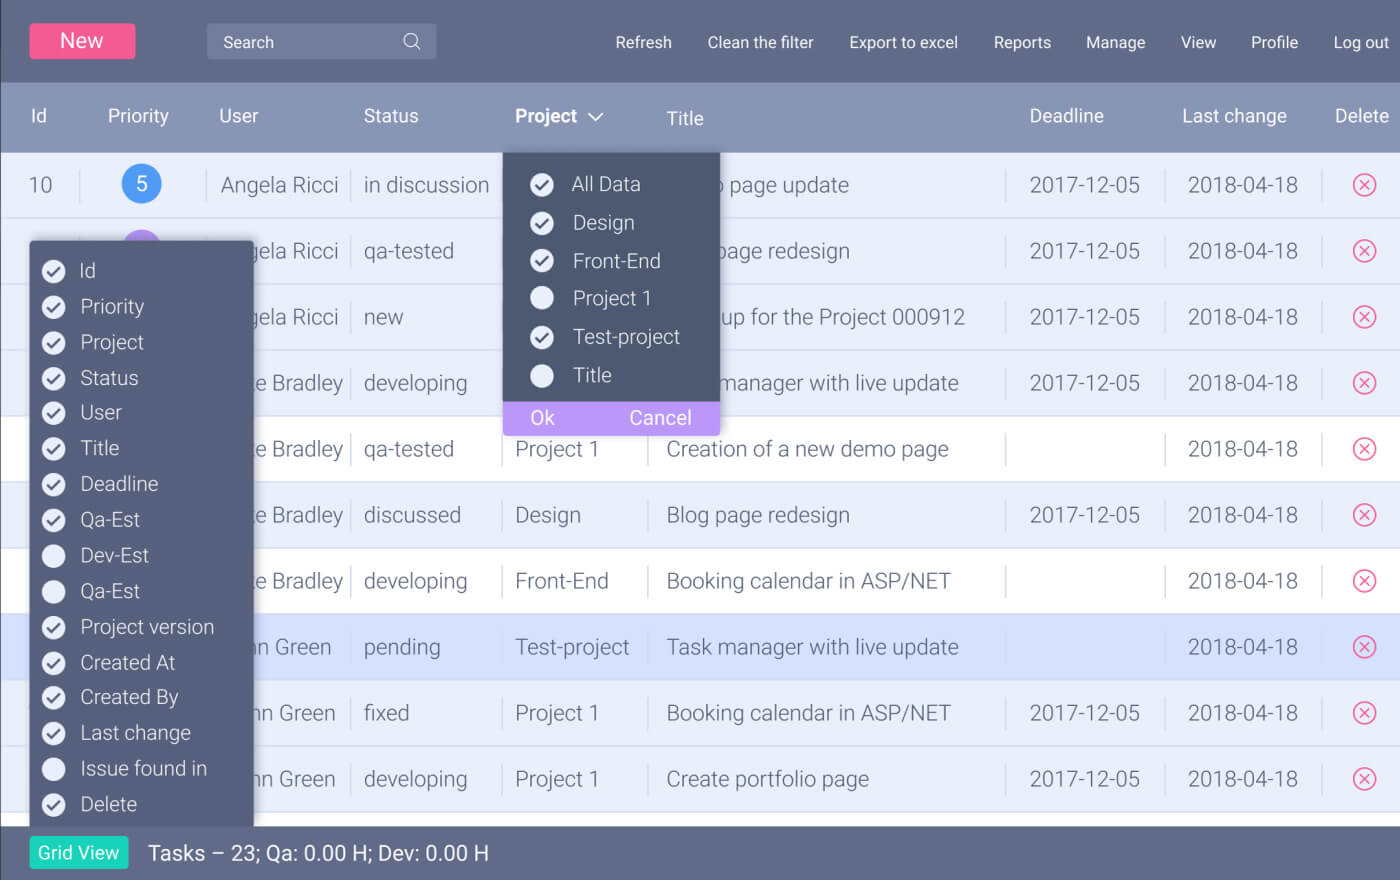Click the pink New button
This screenshot has width=1400, height=880.
[82, 41]
